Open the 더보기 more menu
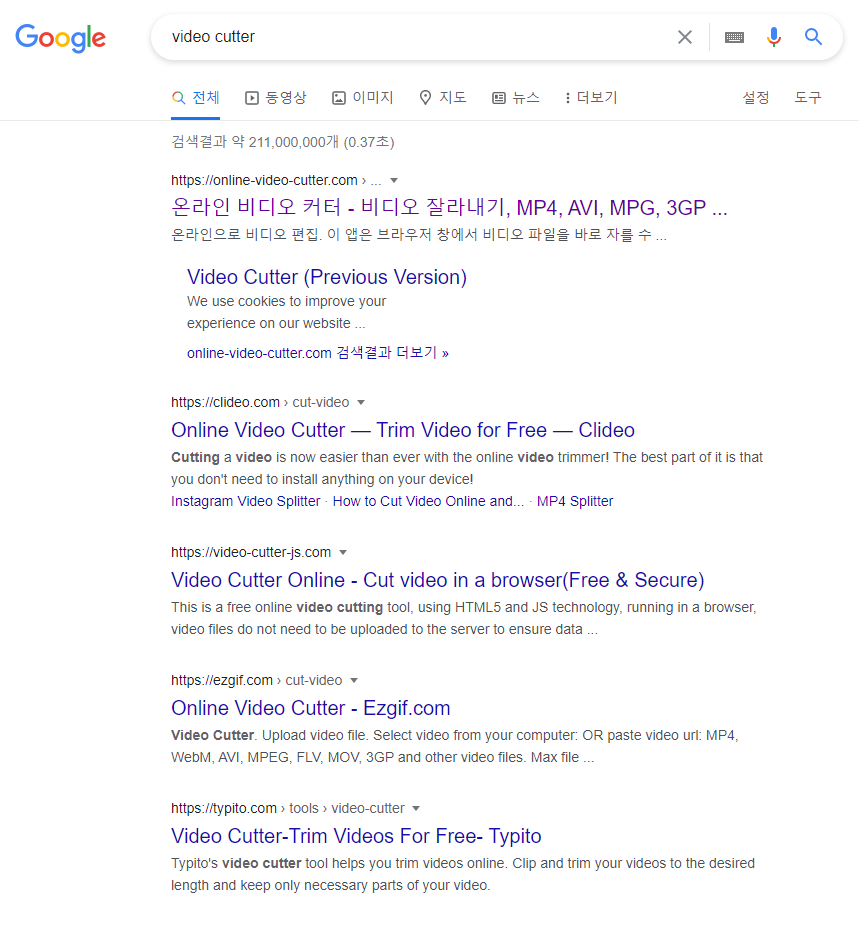 591,97
